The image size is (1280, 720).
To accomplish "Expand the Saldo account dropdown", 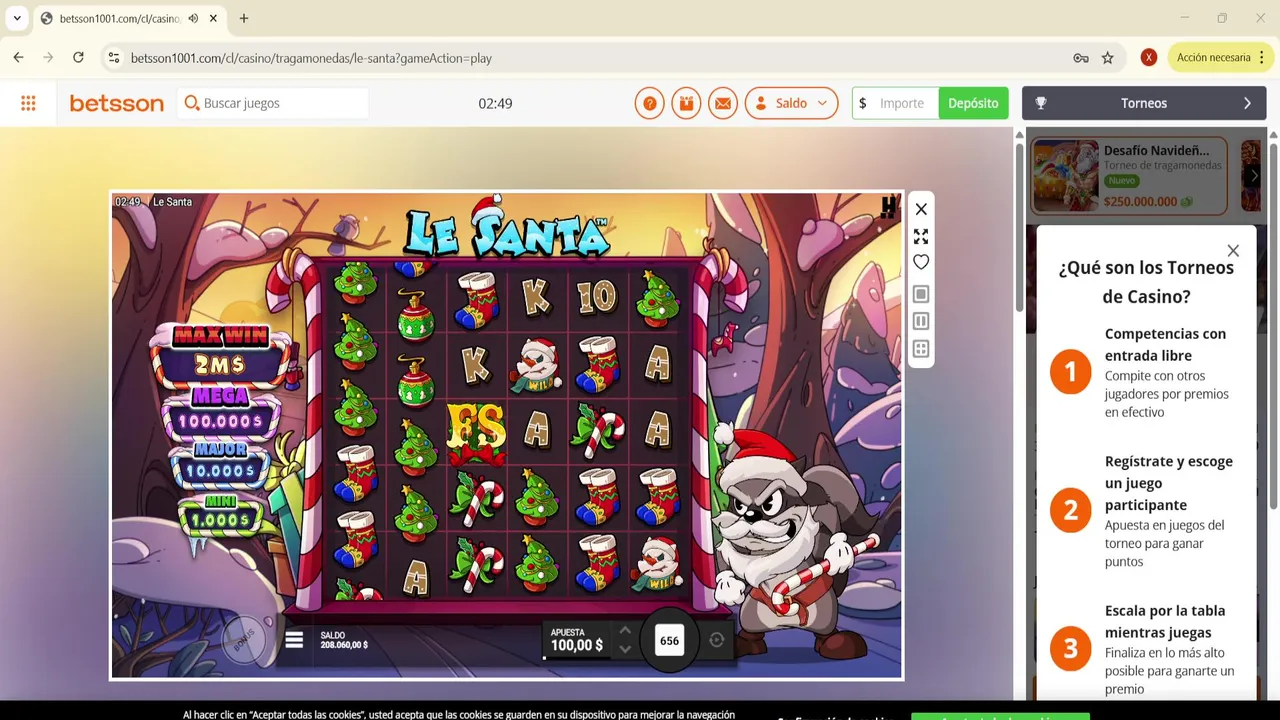I will point(791,103).
